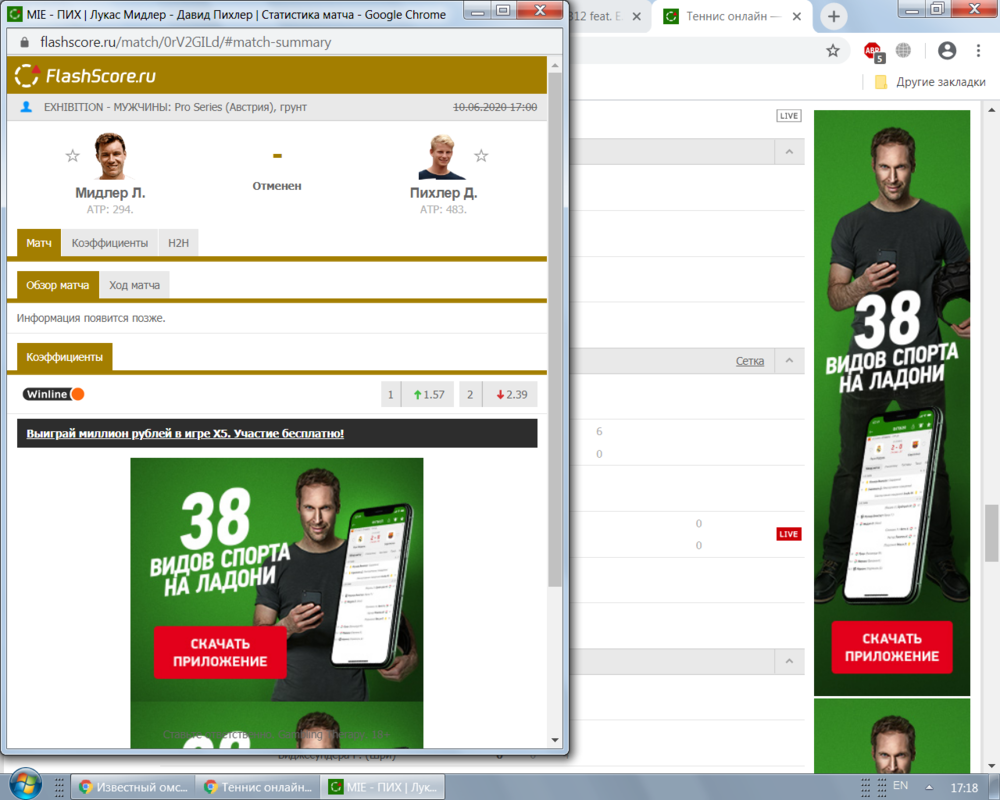Click the popup window's vertical scrollbar thumb
Image resolution: width=1000 pixels, height=800 pixels.
click(x=555, y=330)
